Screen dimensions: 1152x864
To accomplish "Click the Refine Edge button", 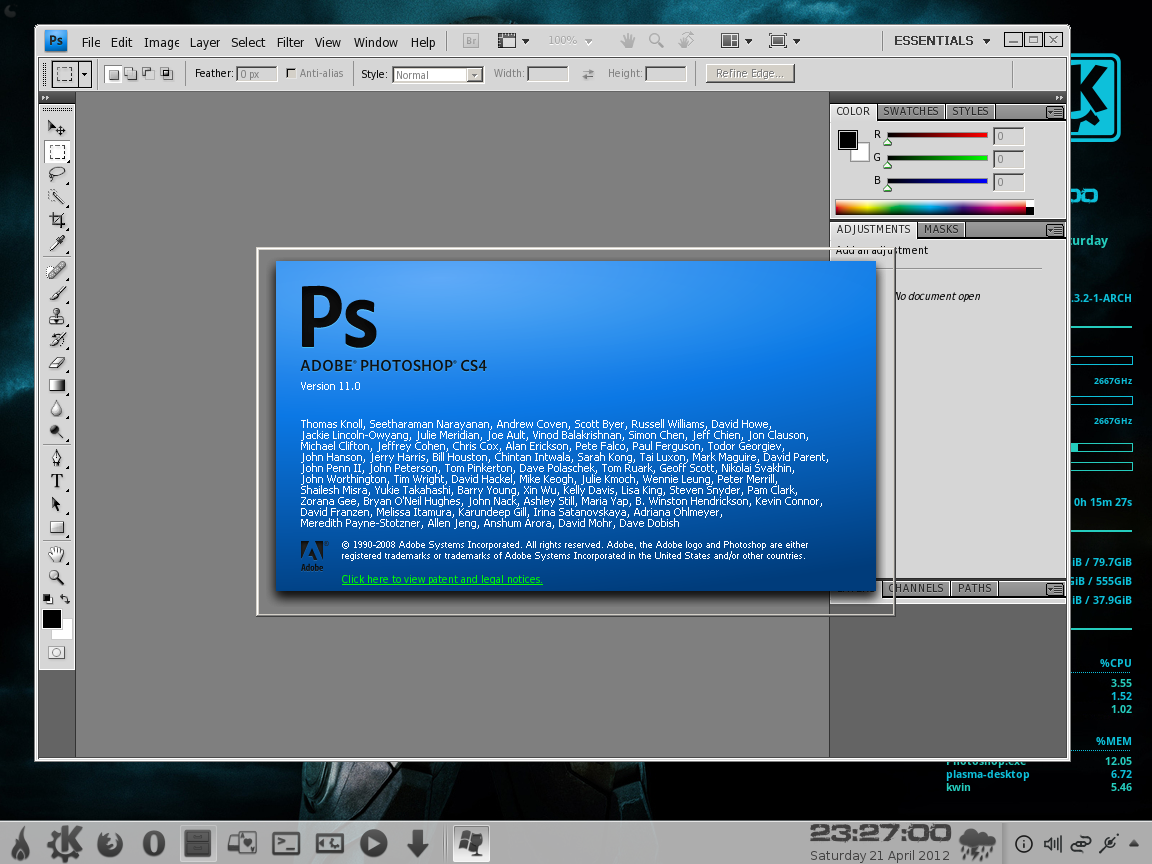I will point(750,74).
